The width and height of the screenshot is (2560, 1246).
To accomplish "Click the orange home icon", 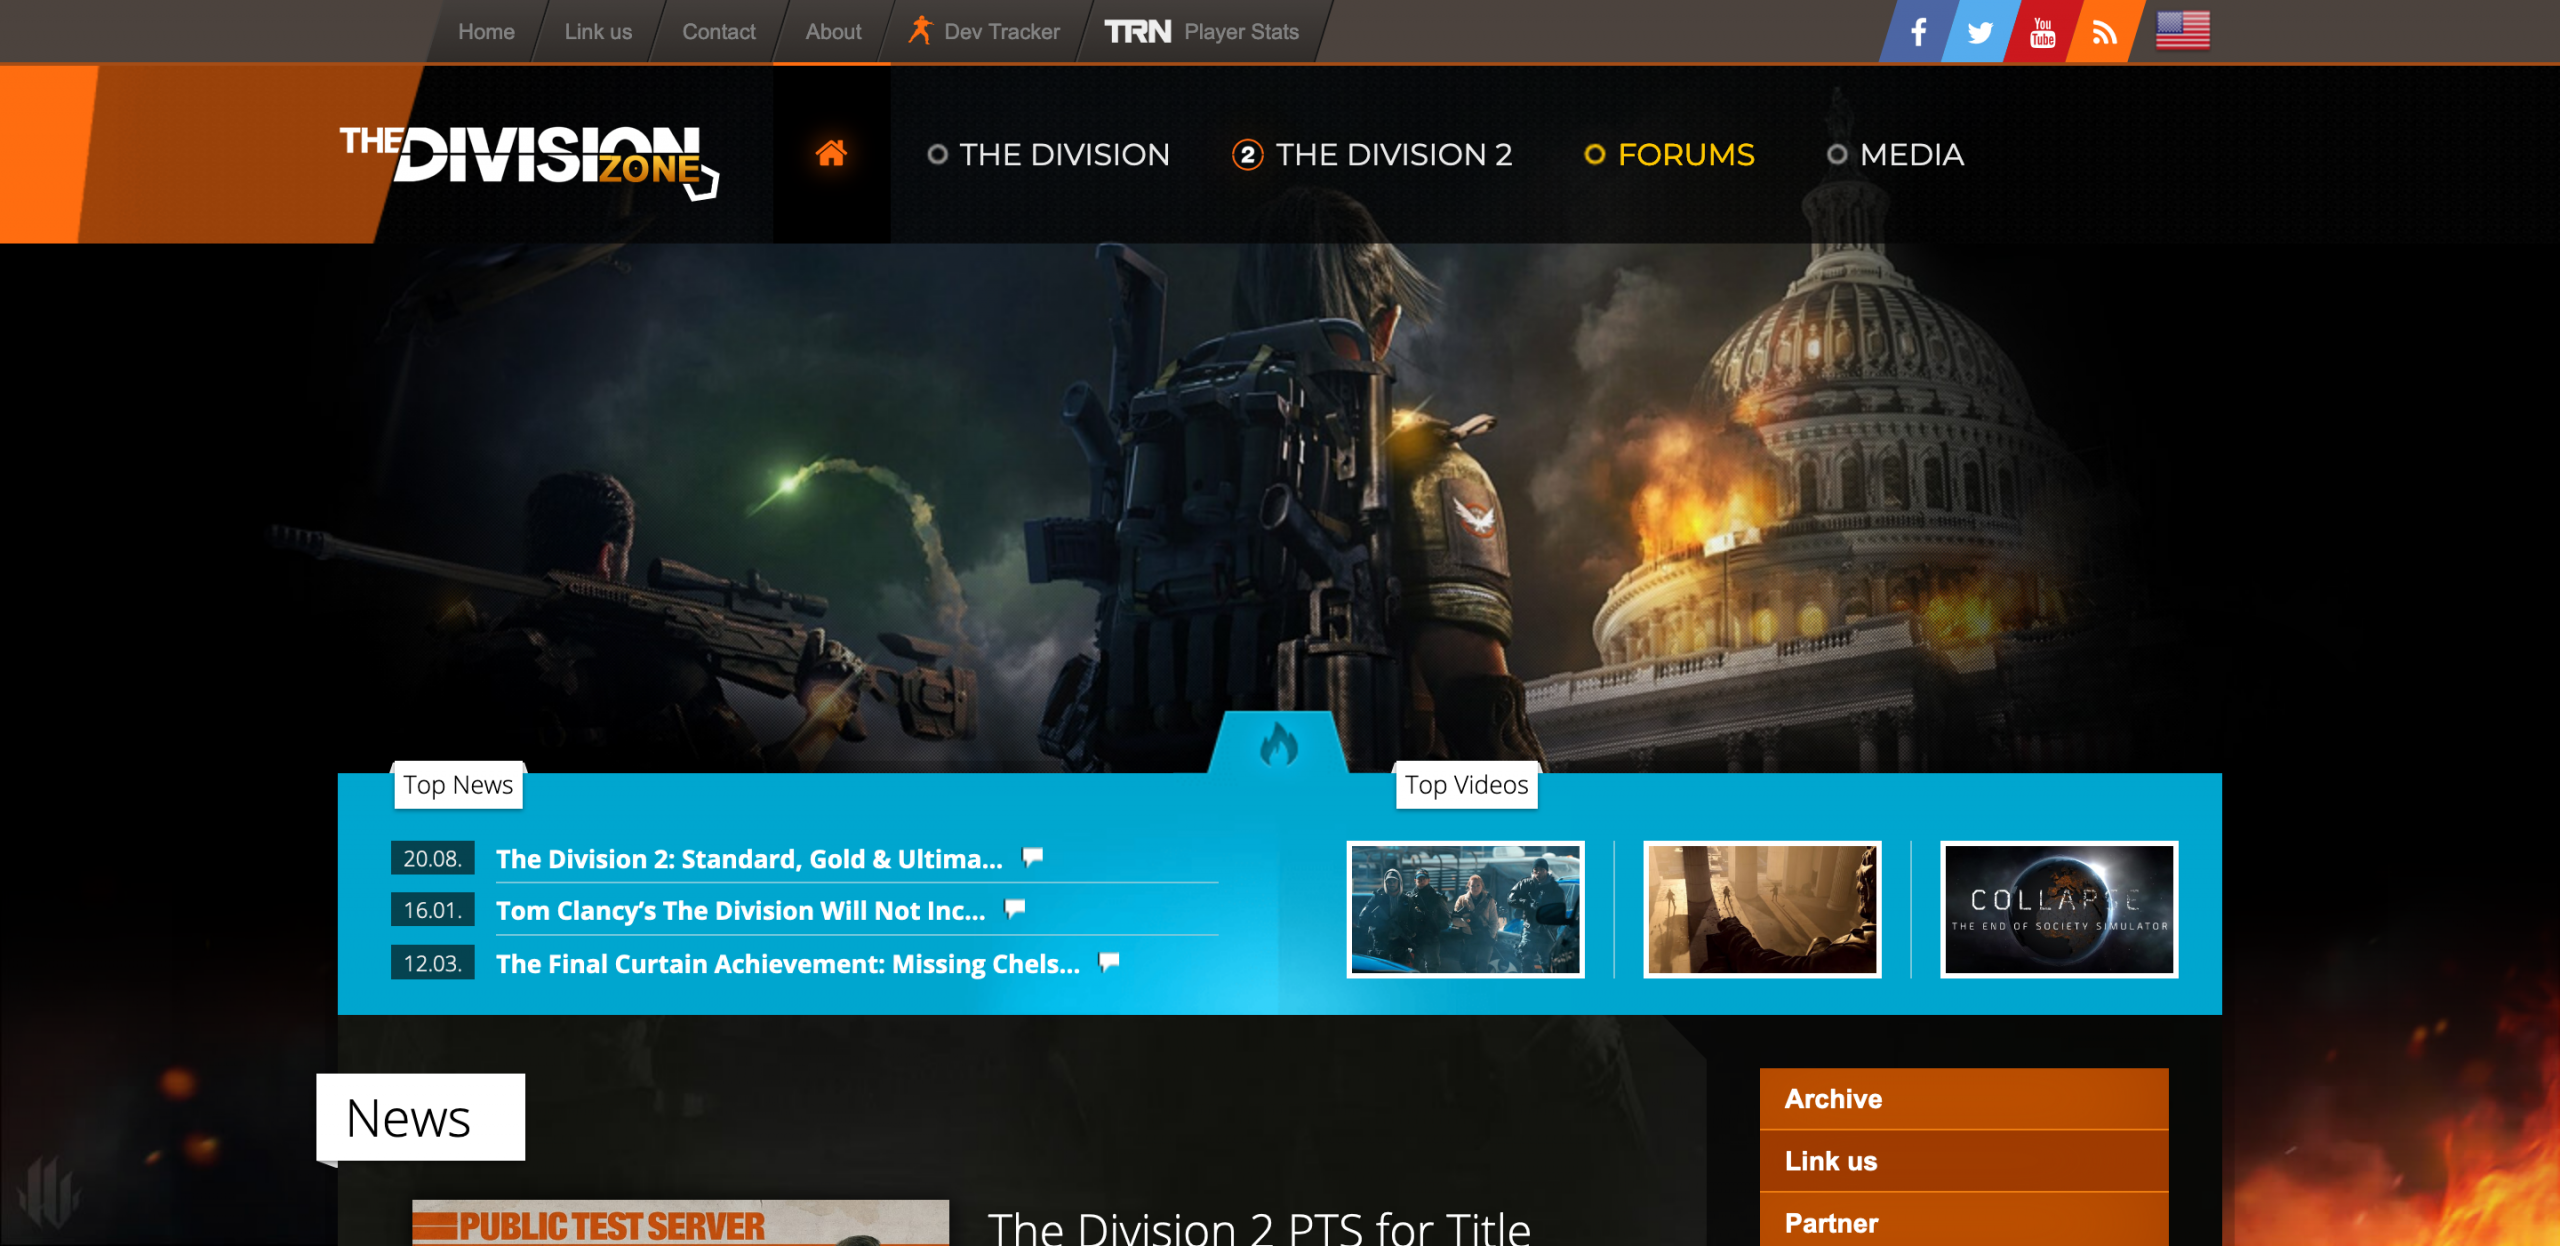I will [831, 154].
